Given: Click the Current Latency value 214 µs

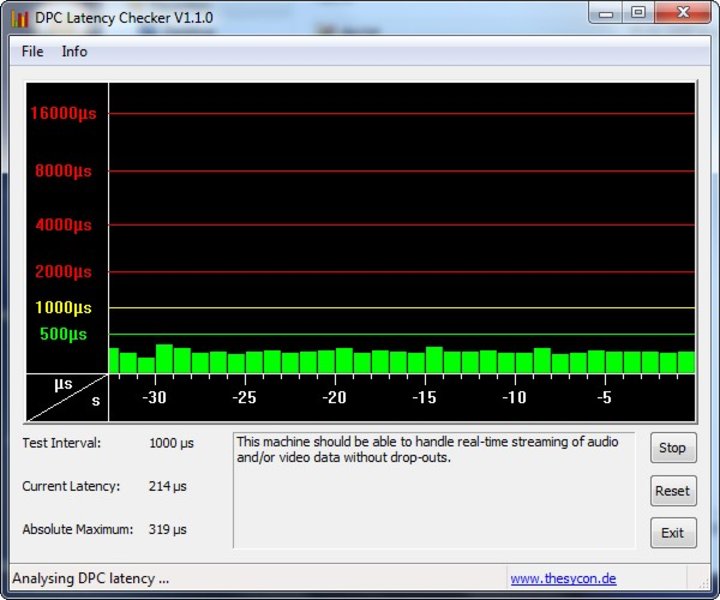Looking at the screenshot, I should pos(168,486).
